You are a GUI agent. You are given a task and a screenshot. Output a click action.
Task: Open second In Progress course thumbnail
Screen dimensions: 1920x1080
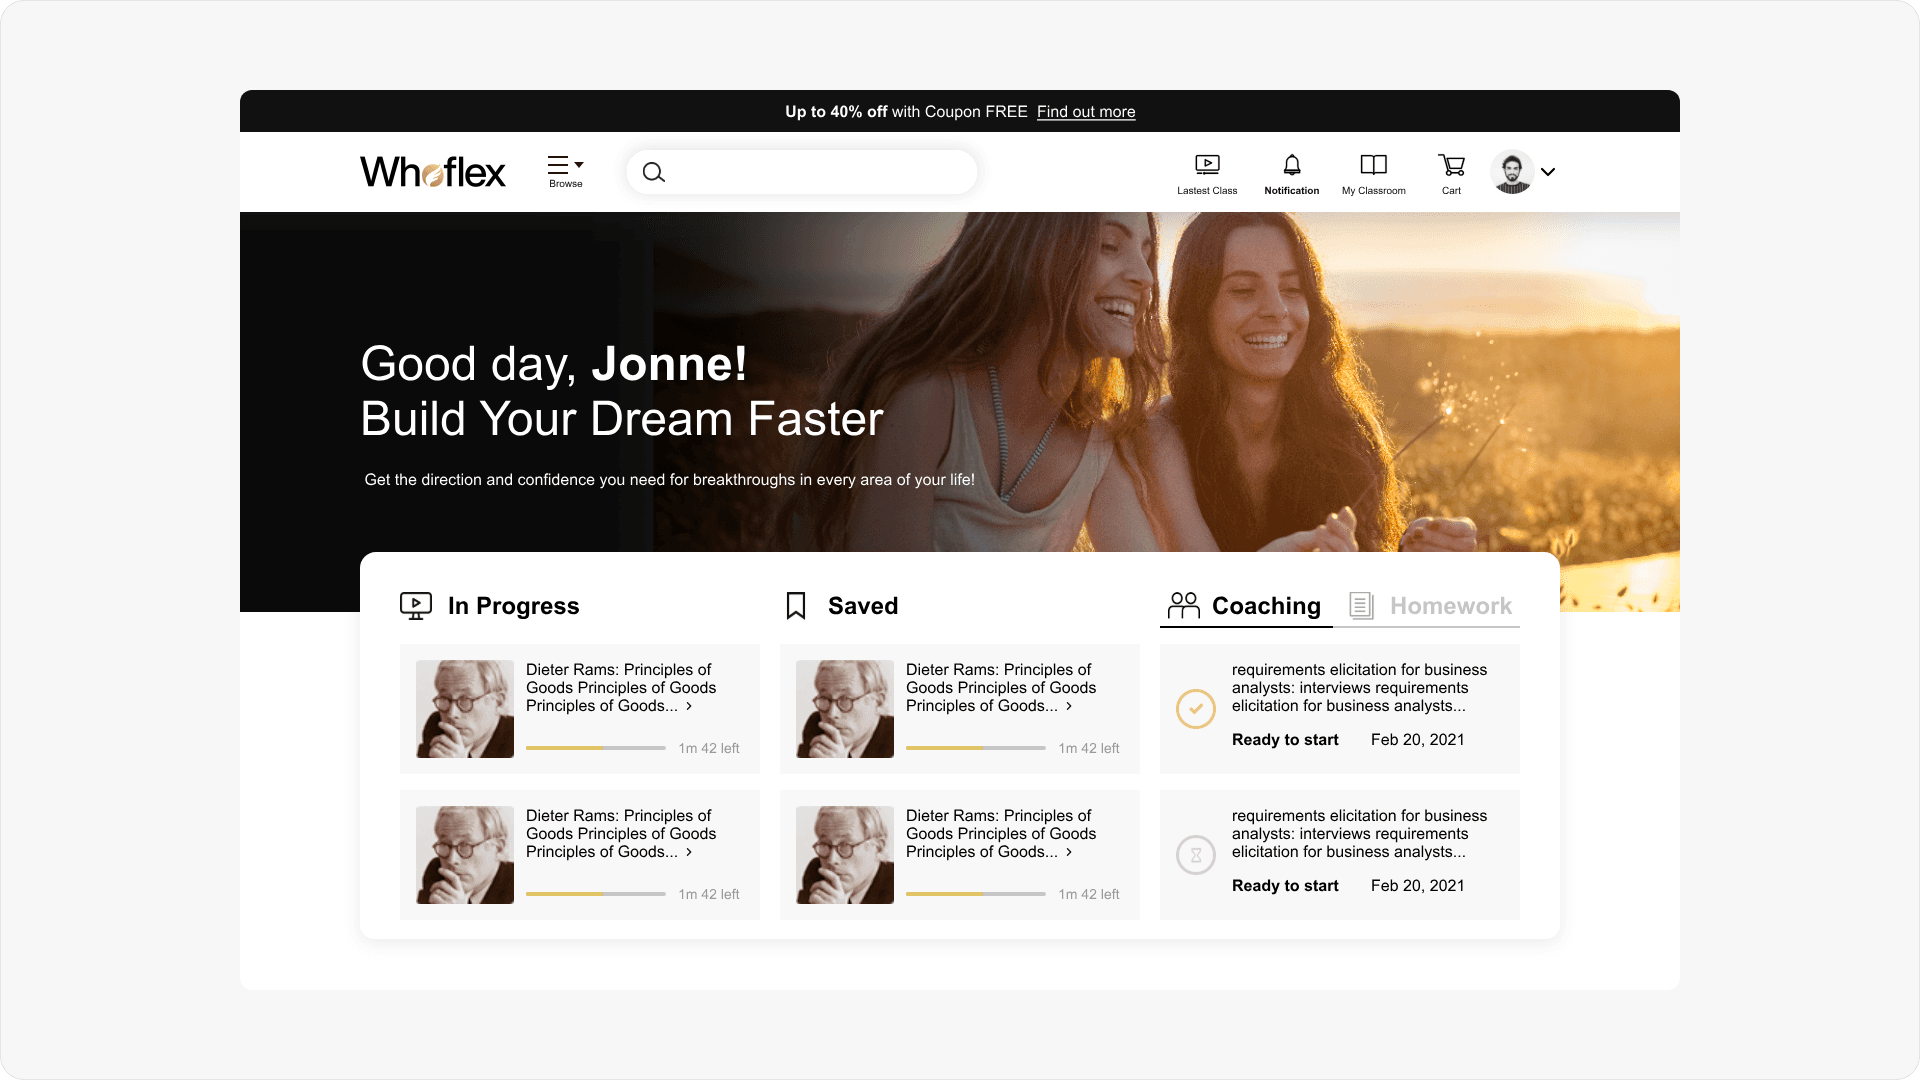(x=465, y=855)
